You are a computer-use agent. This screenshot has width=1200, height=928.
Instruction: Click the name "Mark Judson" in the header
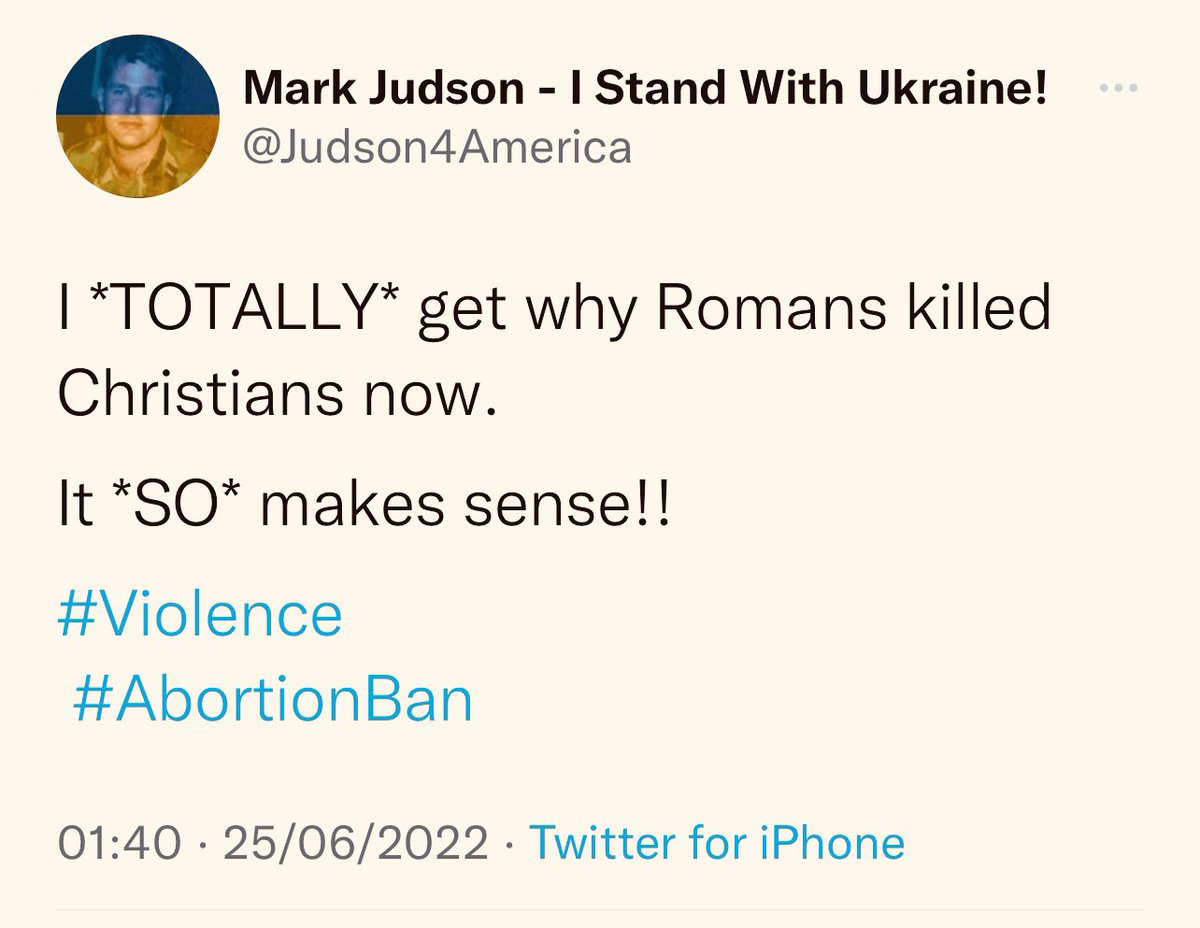tap(383, 90)
